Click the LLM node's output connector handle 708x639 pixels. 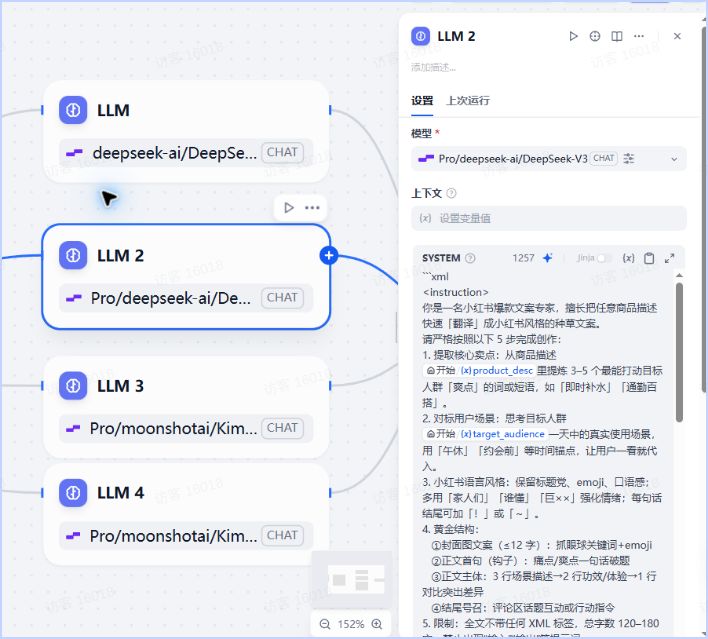pyautogui.click(x=330, y=110)
